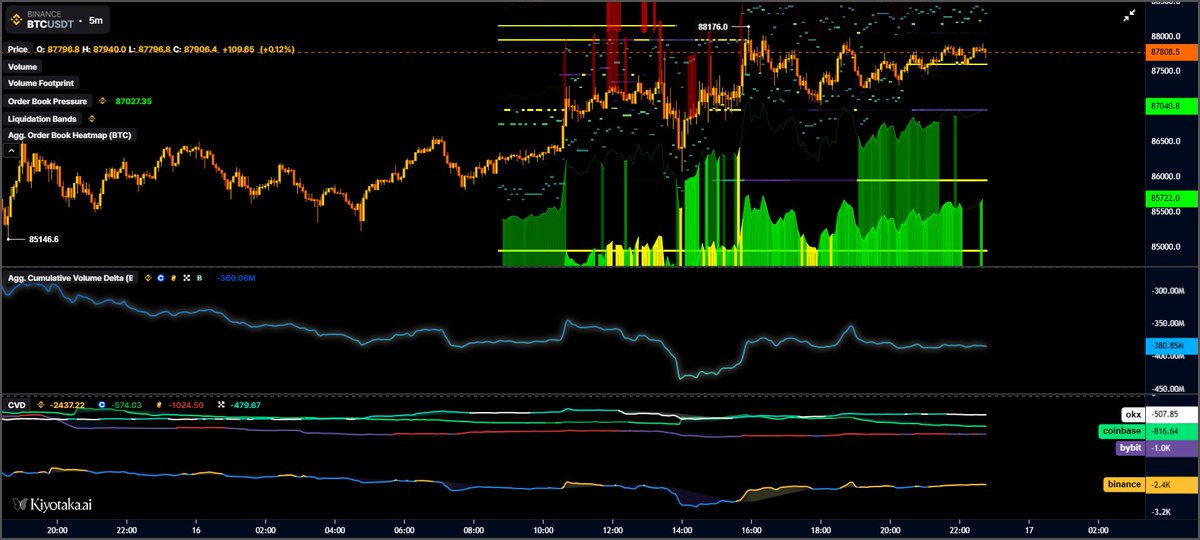Viewport: 1200px width, 540px height.
Task: Click the -300.00M axis label
Action: 1167,291
